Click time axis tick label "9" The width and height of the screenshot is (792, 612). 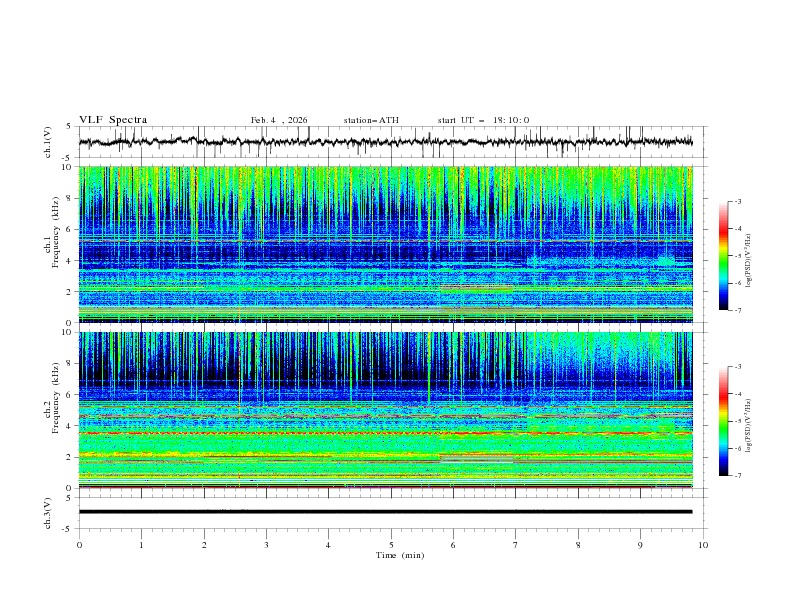640,545
